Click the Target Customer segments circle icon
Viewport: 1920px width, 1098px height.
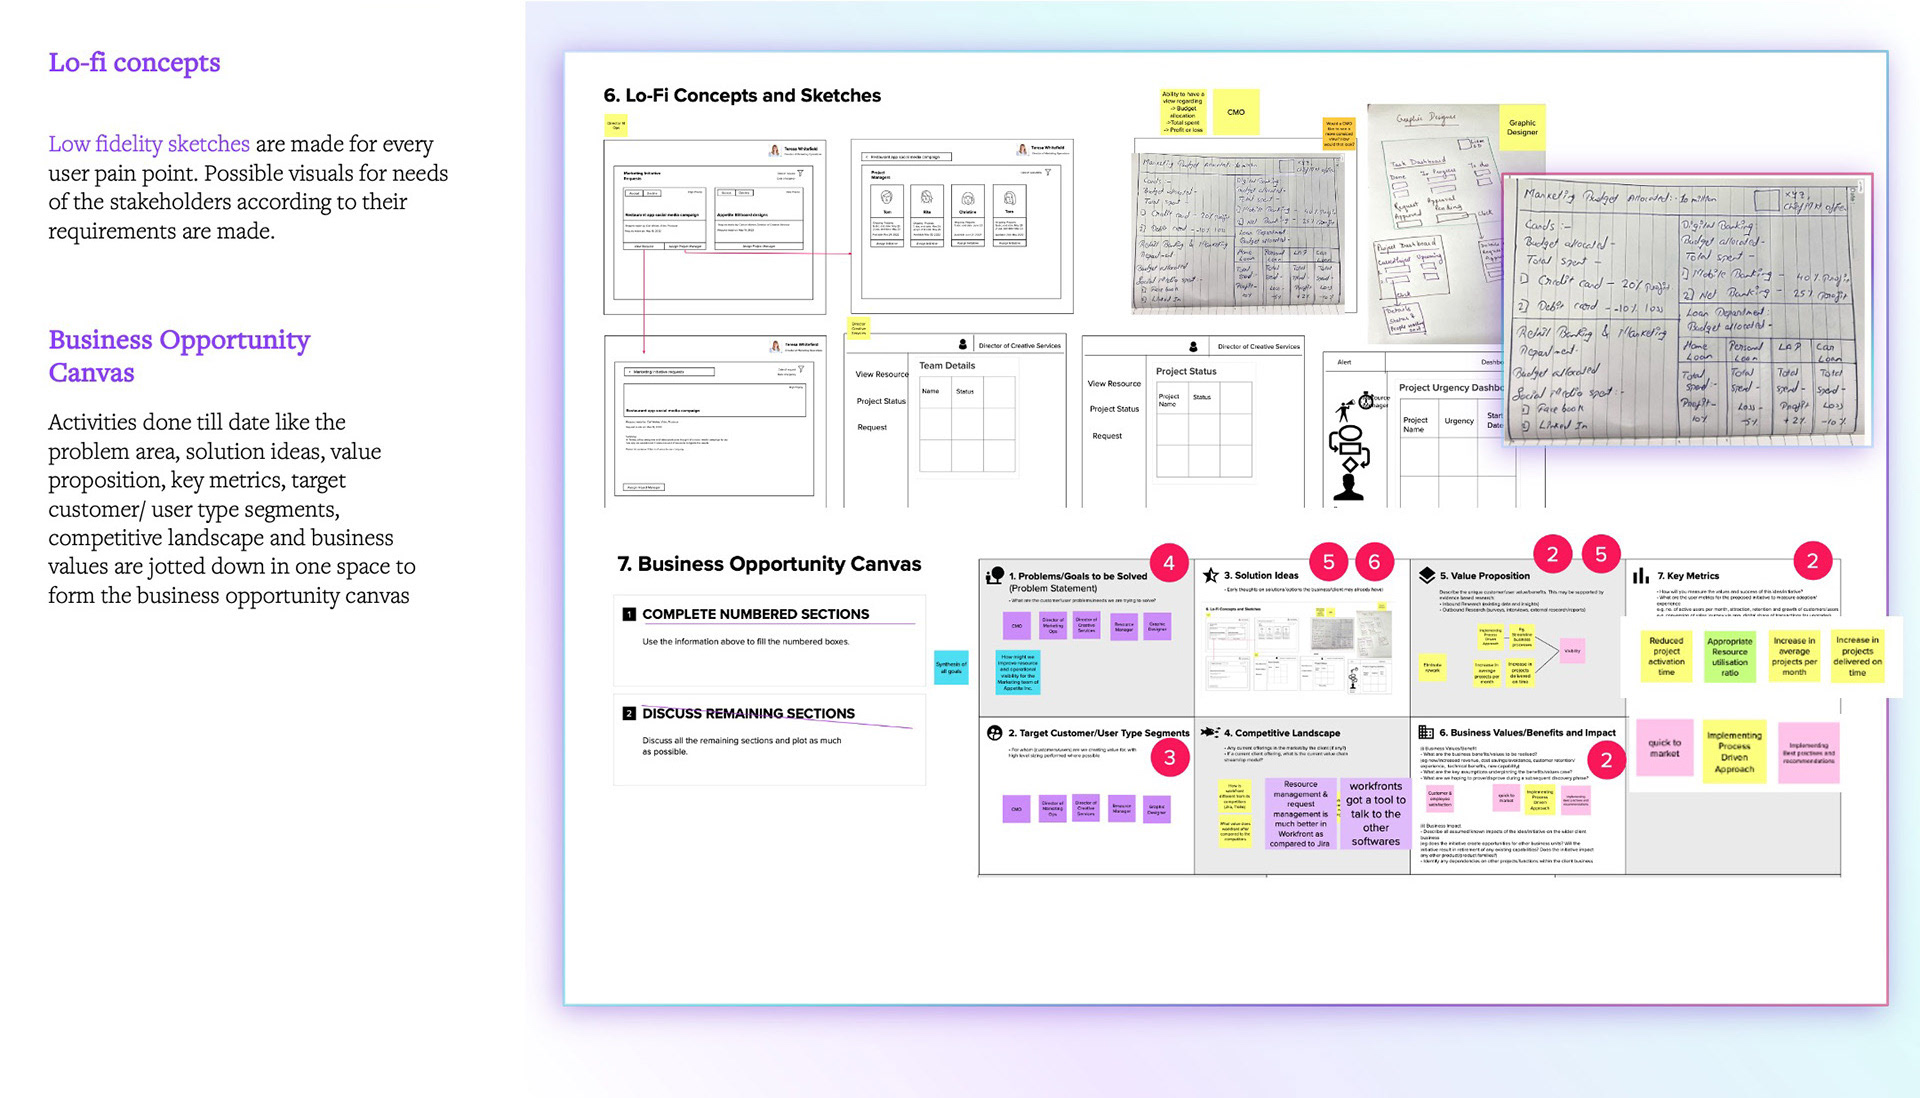click(x=994, y=733)
